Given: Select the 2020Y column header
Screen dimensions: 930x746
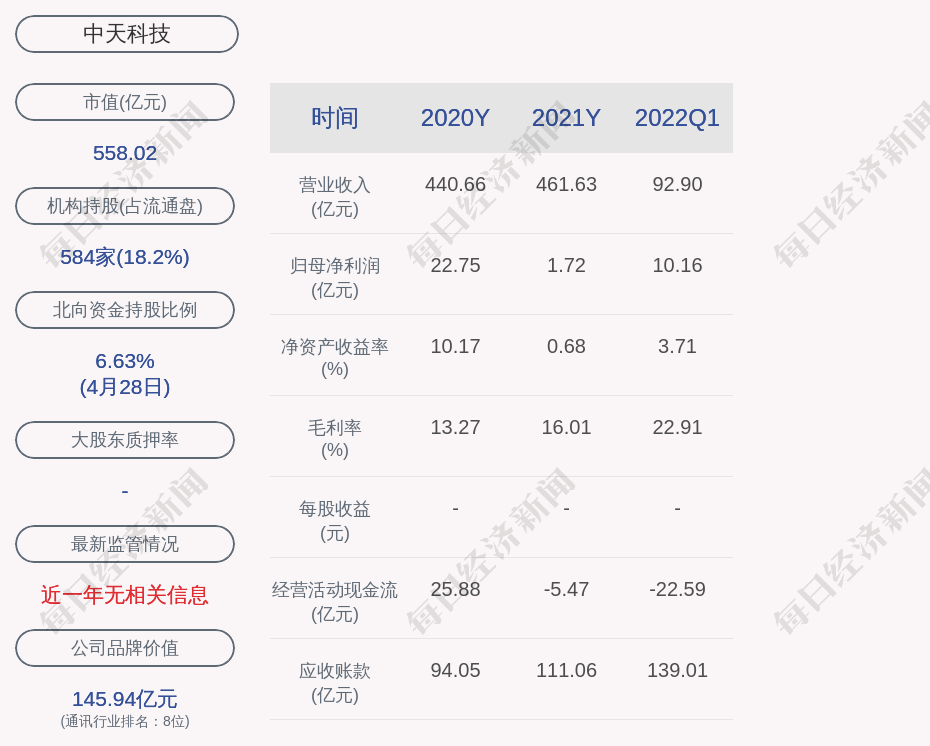Looking at the screenshot, I should click(455, 118).
